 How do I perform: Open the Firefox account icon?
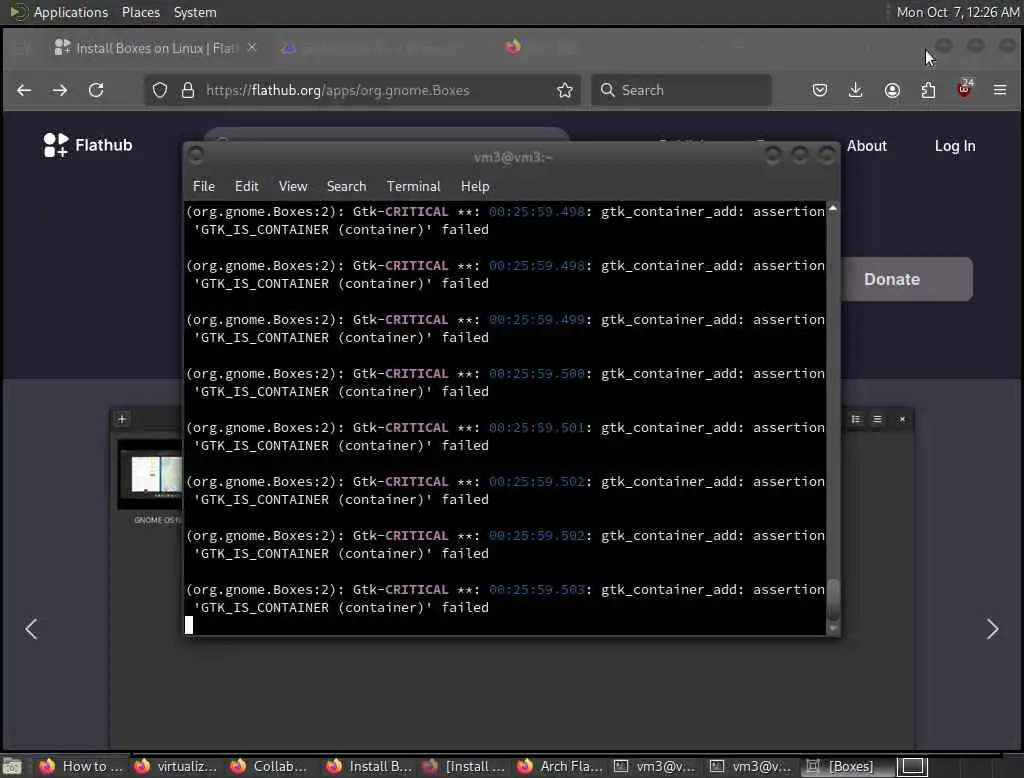[x=892, y=90]
